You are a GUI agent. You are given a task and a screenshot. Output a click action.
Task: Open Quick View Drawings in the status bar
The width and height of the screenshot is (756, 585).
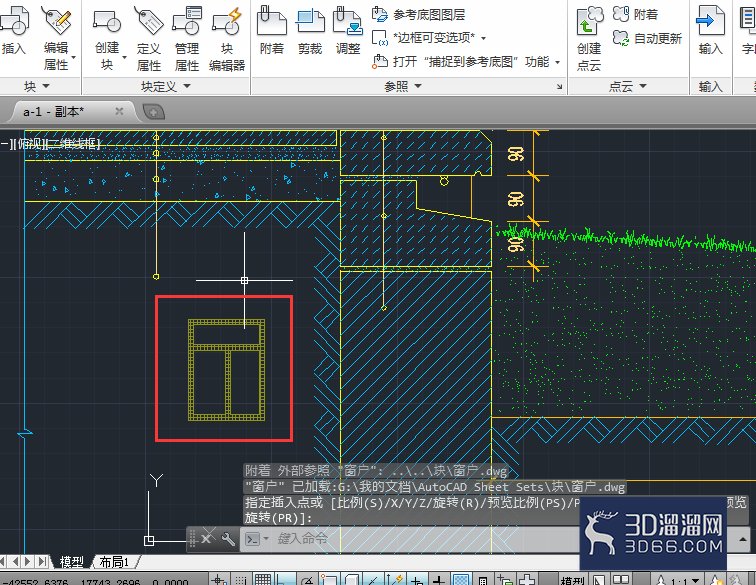click(x=620, y=580)
